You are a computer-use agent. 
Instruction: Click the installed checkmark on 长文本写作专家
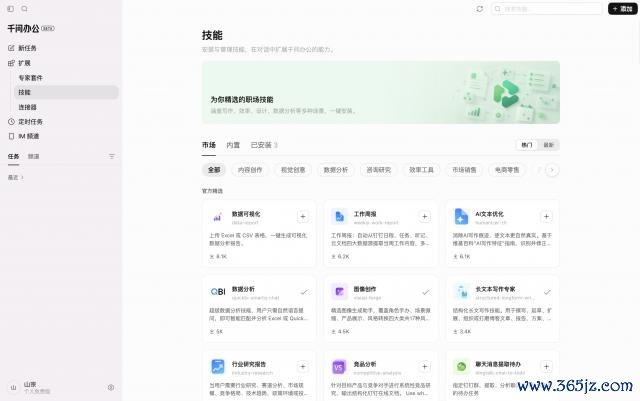[547, 292]
